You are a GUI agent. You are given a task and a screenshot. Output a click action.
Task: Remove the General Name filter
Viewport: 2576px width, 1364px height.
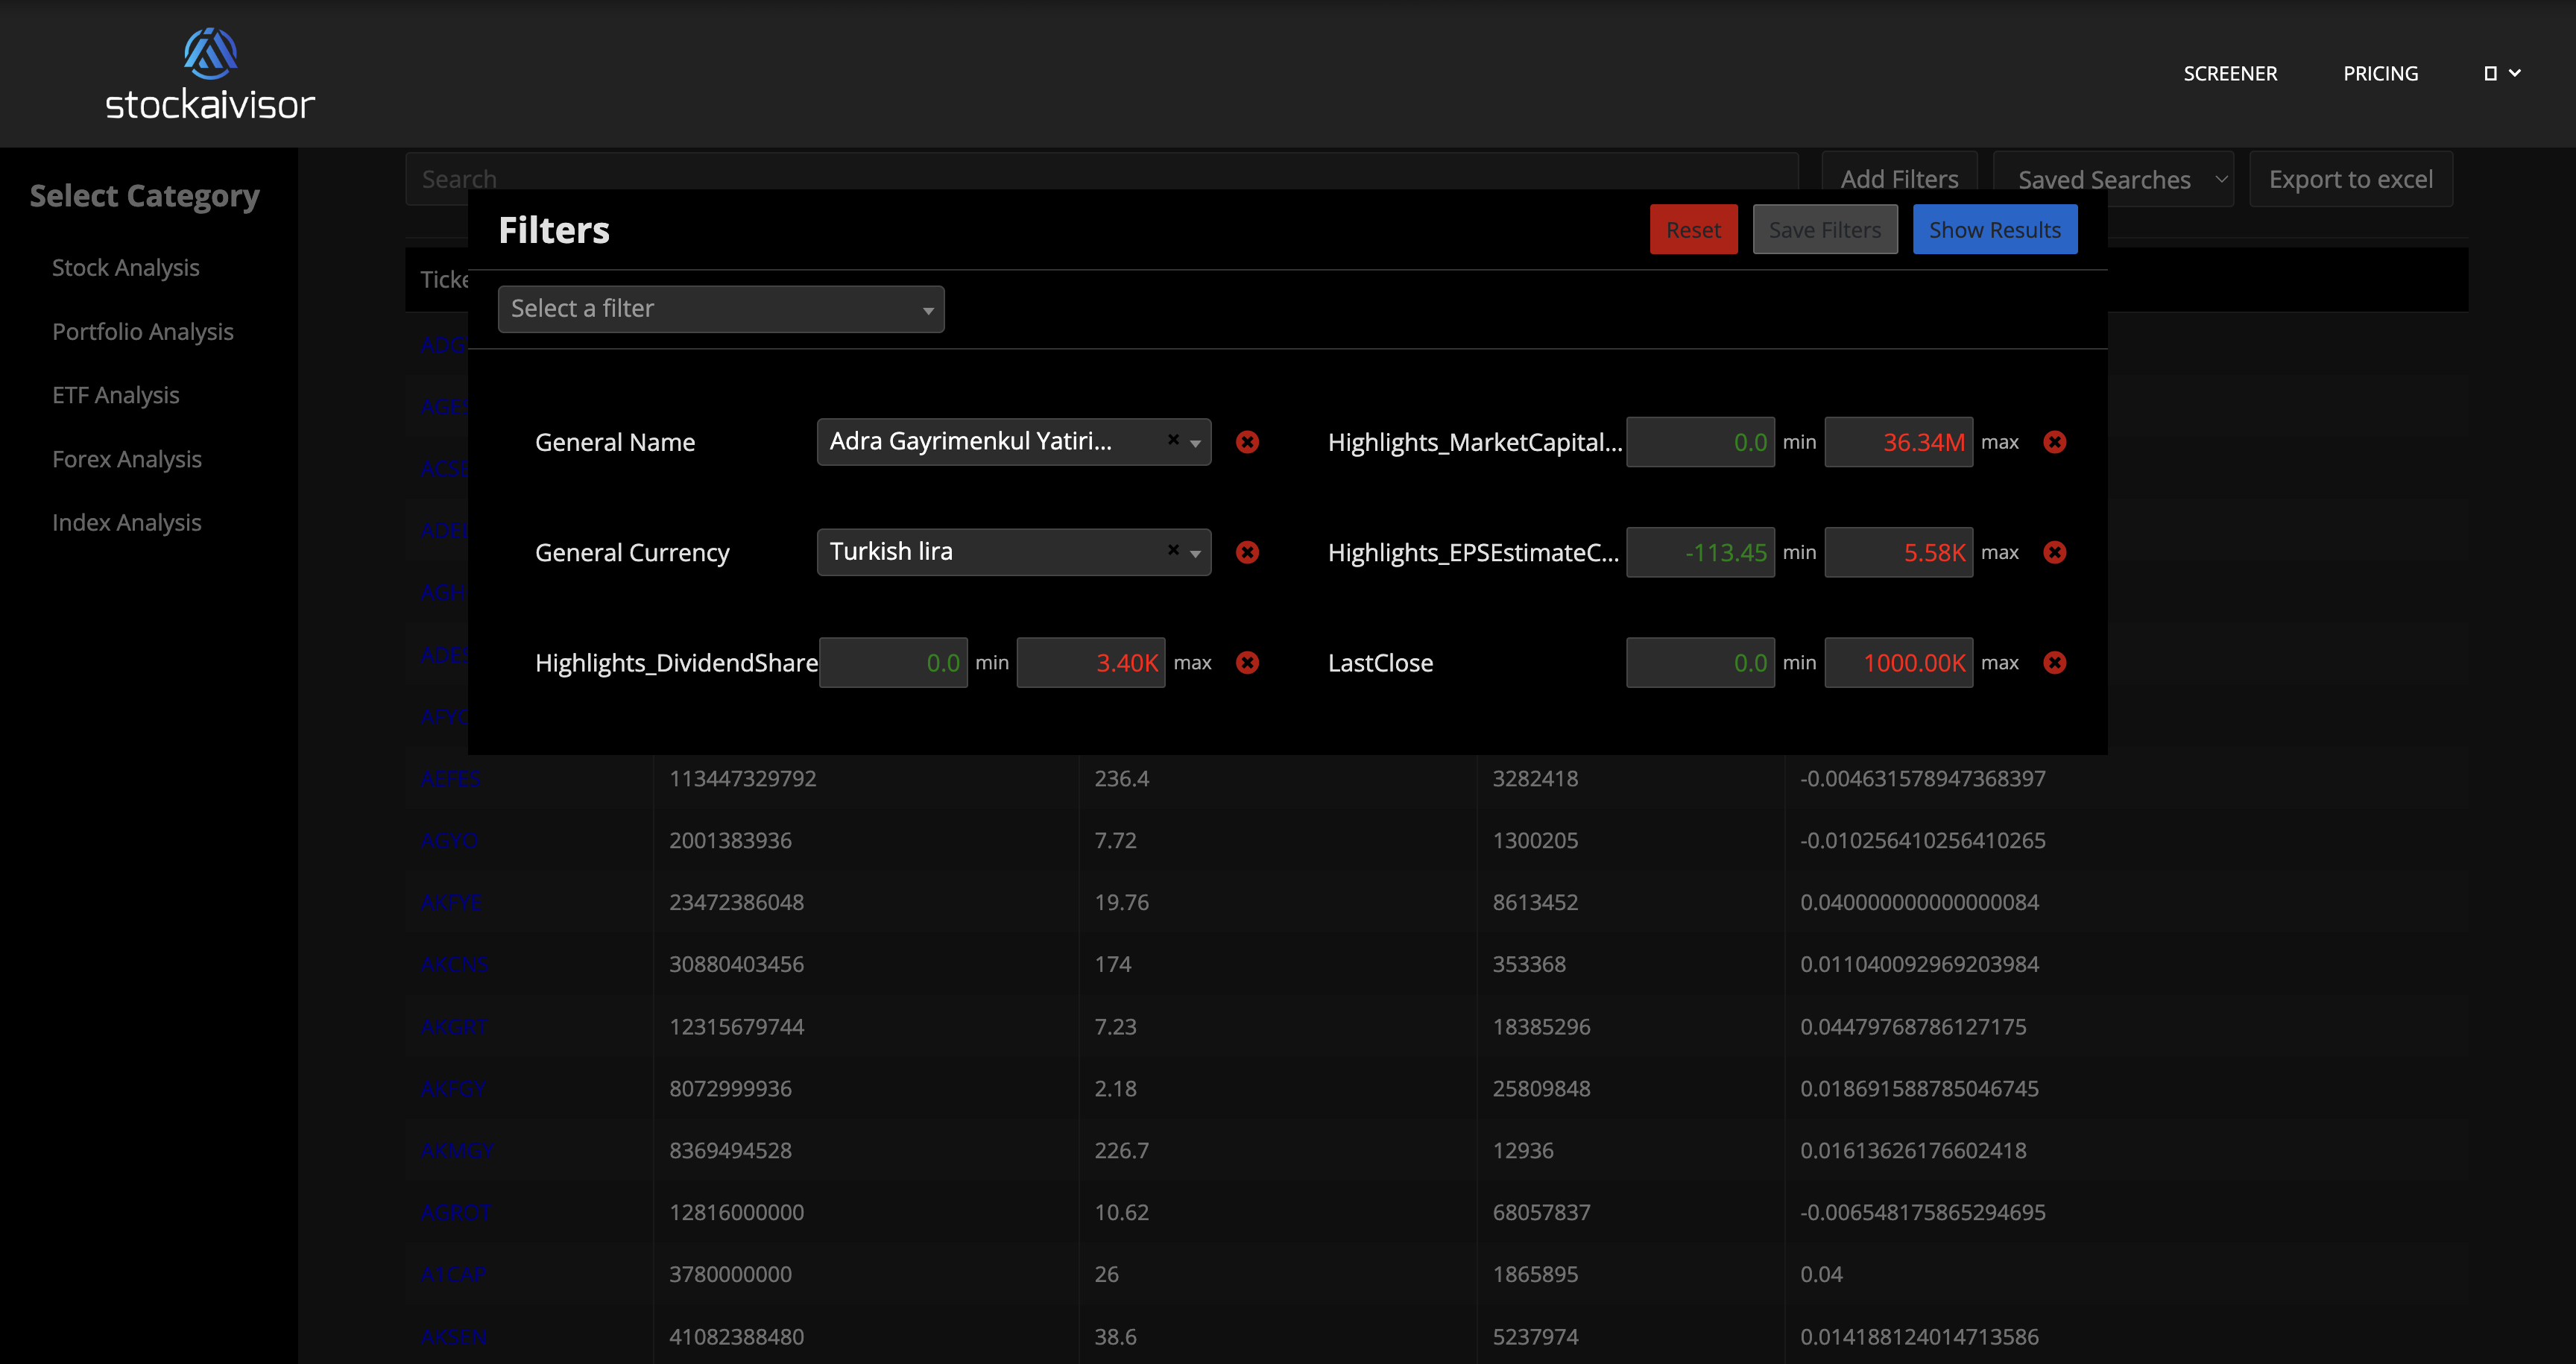pyautogui.click(x=1247, y=442)
